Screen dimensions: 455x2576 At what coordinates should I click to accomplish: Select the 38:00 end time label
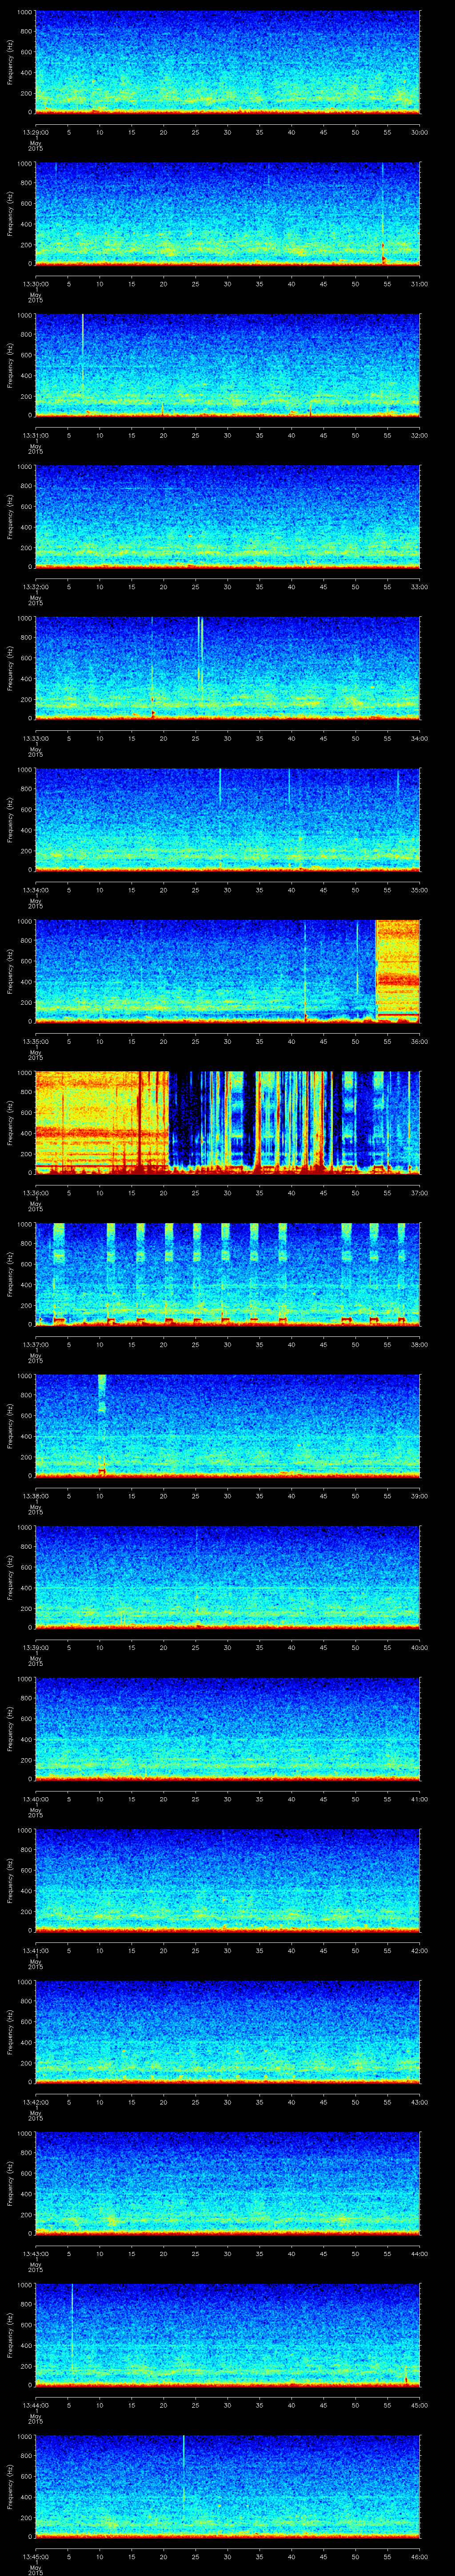point(419,1344)
